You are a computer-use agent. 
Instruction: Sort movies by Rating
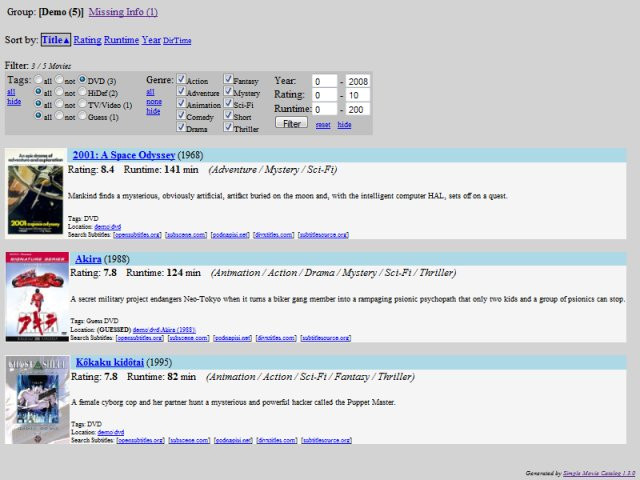coord(87,40)
